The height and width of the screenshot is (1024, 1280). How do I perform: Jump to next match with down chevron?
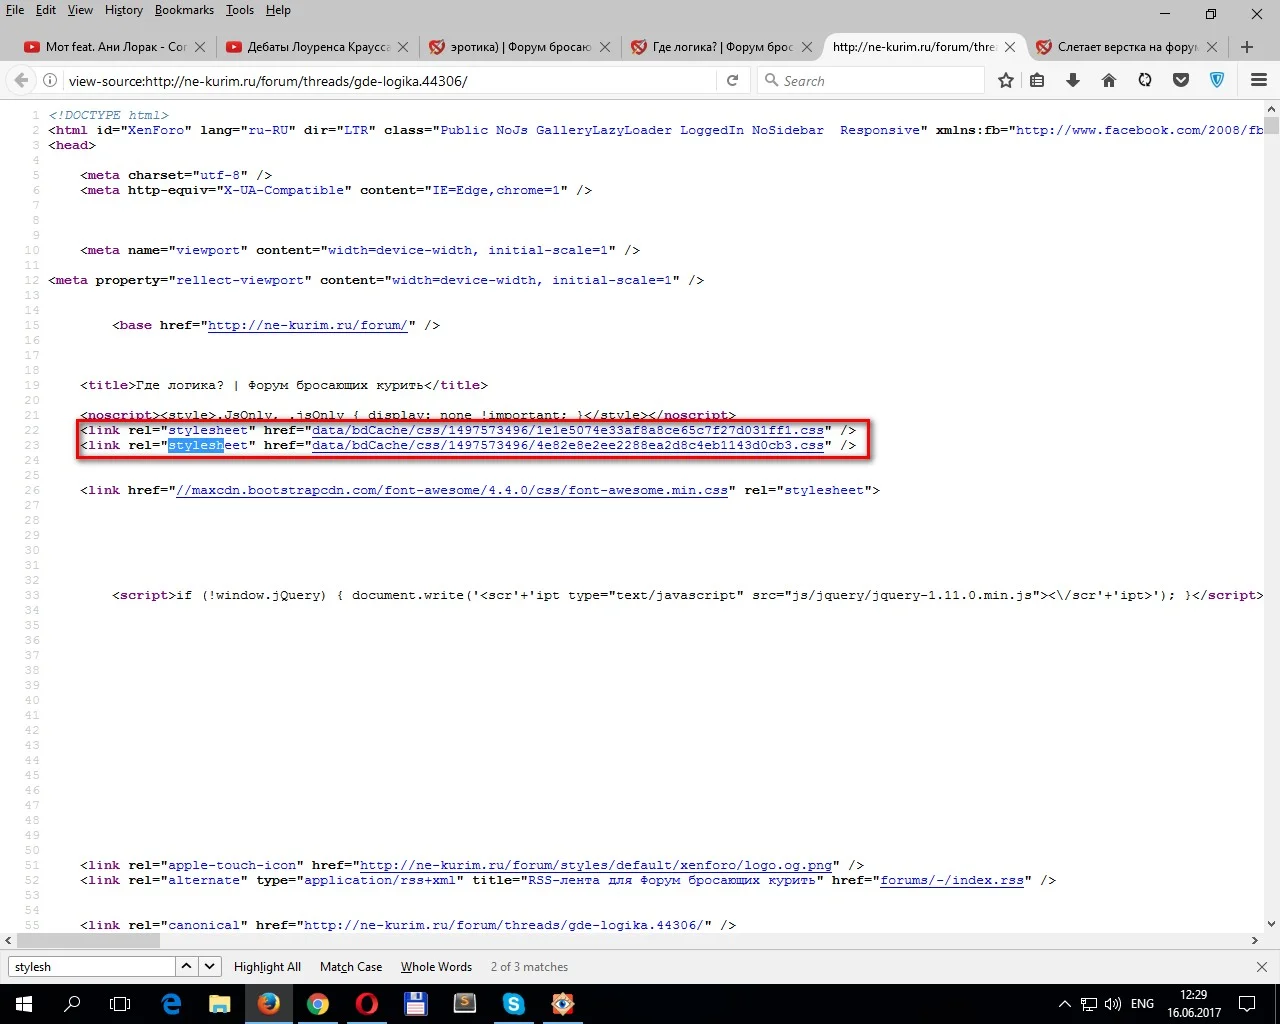click(210, 966)
